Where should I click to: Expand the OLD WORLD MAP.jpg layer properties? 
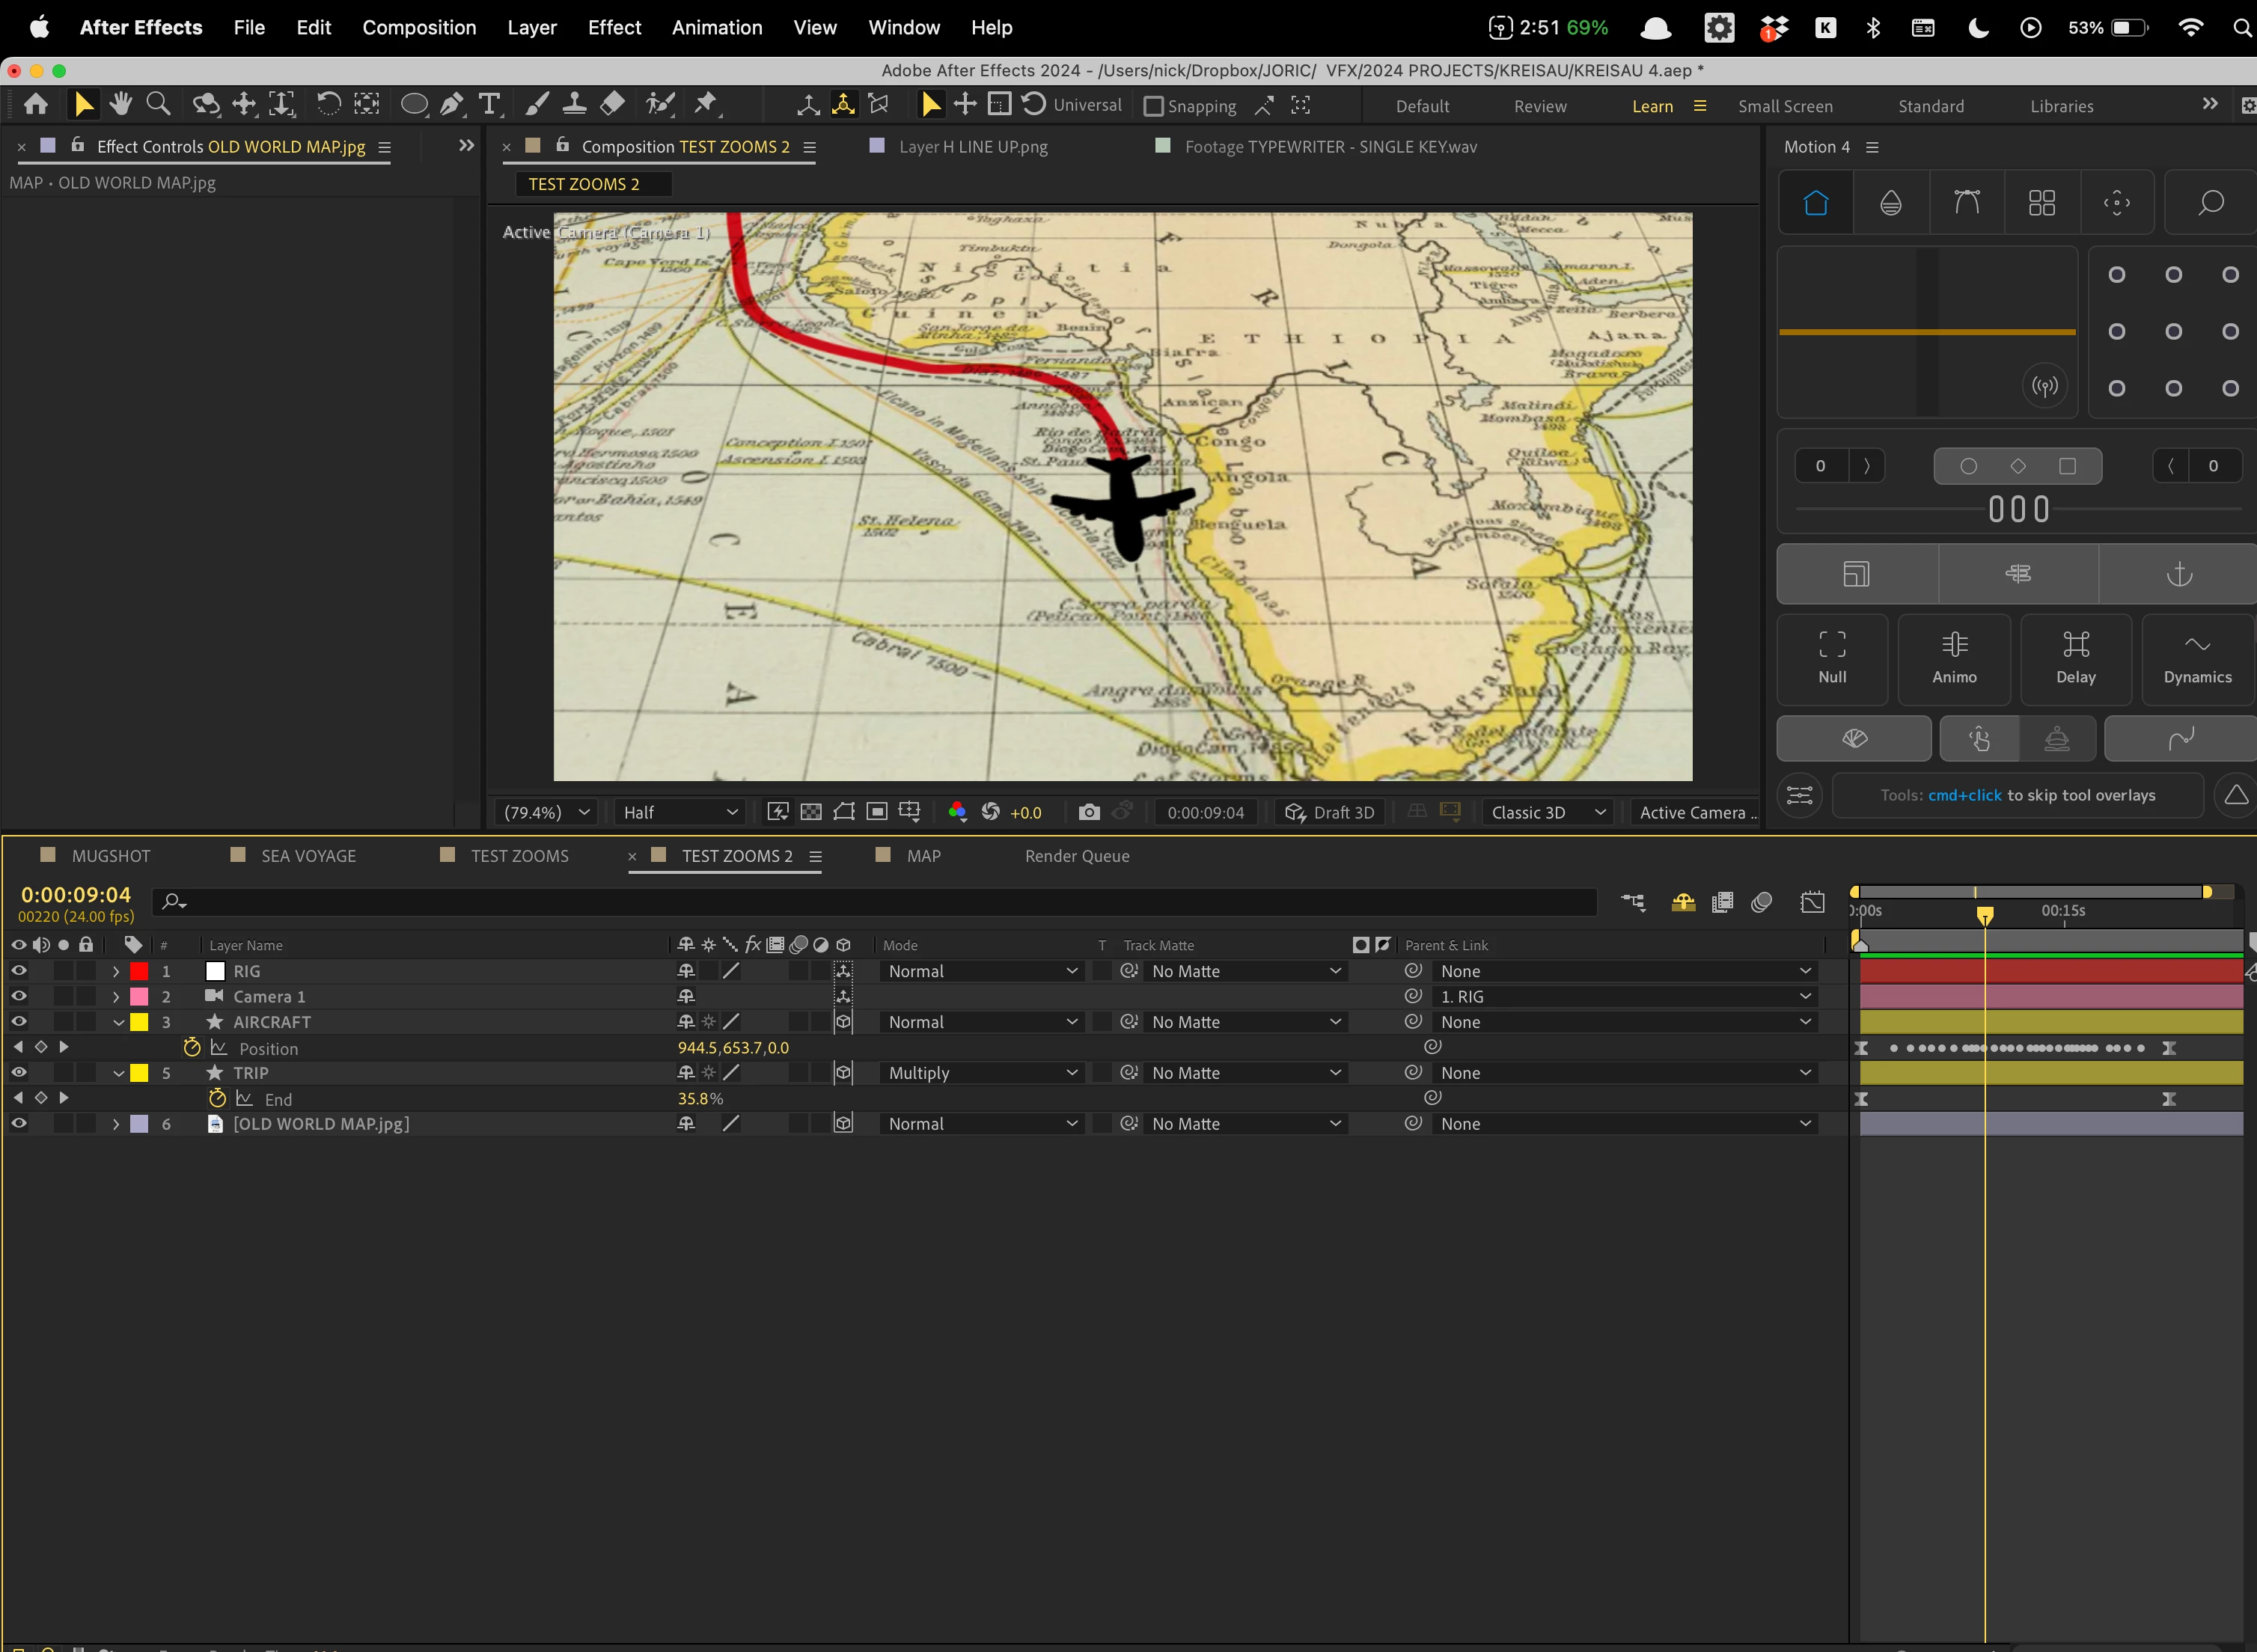(116, 1124)
